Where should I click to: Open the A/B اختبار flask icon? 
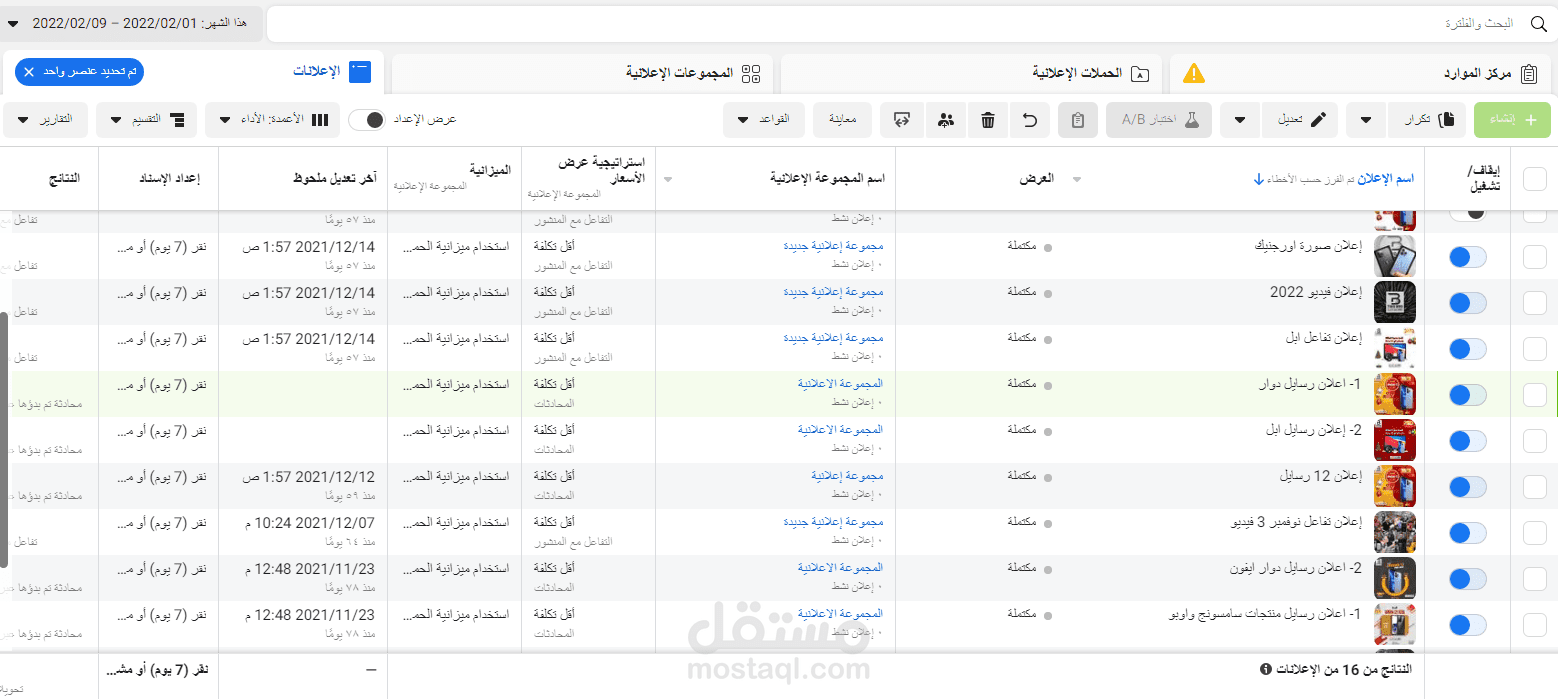click(x=1160, y=119)
